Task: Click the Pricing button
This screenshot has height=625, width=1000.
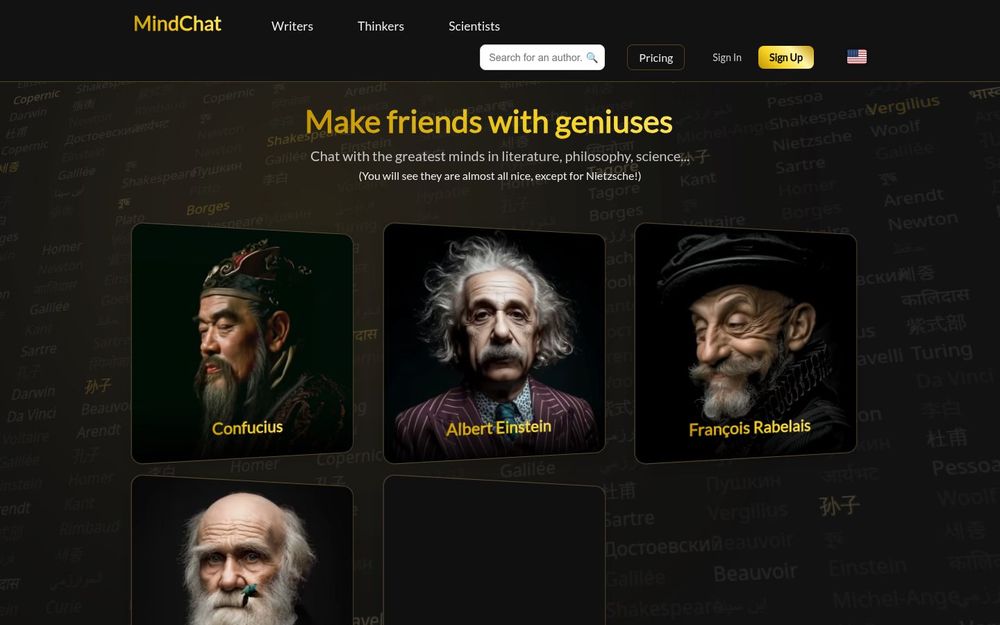Action: pyautogui.click(x=656, y=57)
